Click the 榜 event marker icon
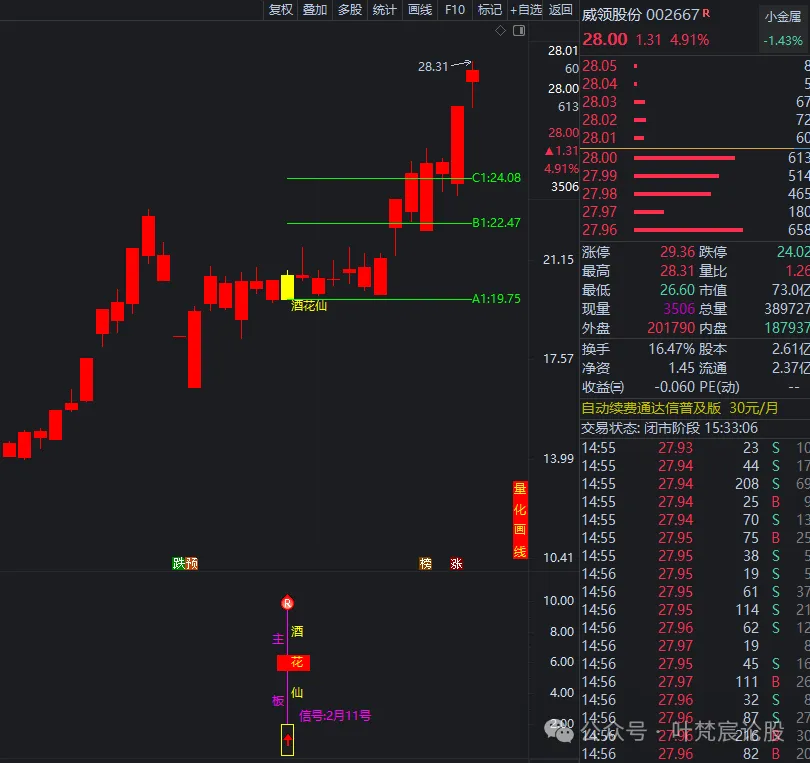The image size is (810, 763). click(425, 564)
